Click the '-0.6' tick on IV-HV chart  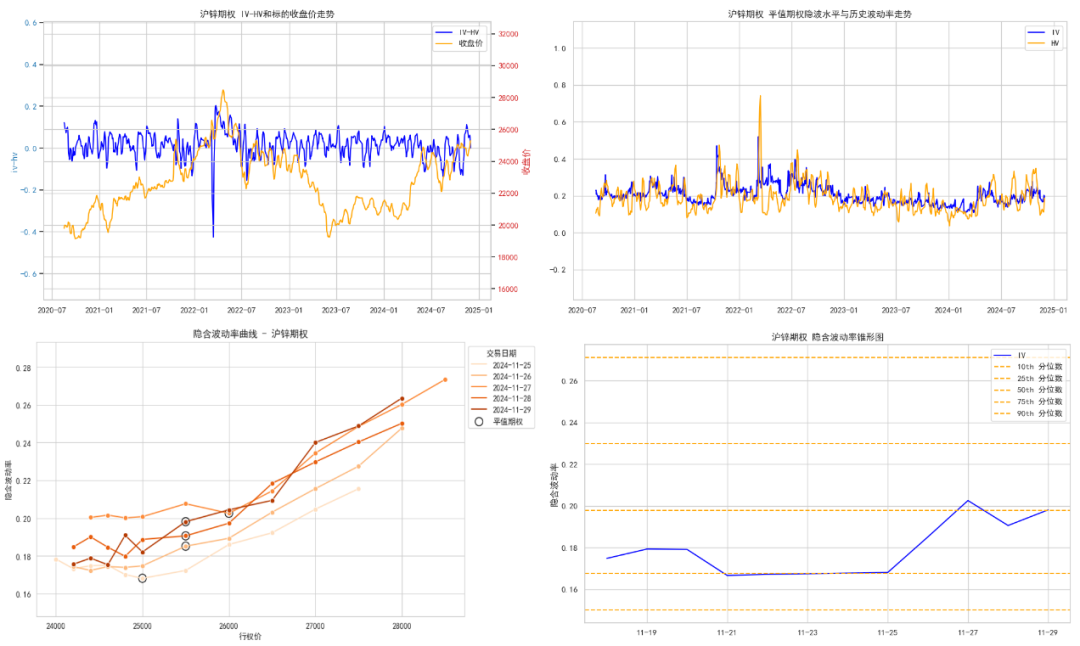[x=28, y=274]
